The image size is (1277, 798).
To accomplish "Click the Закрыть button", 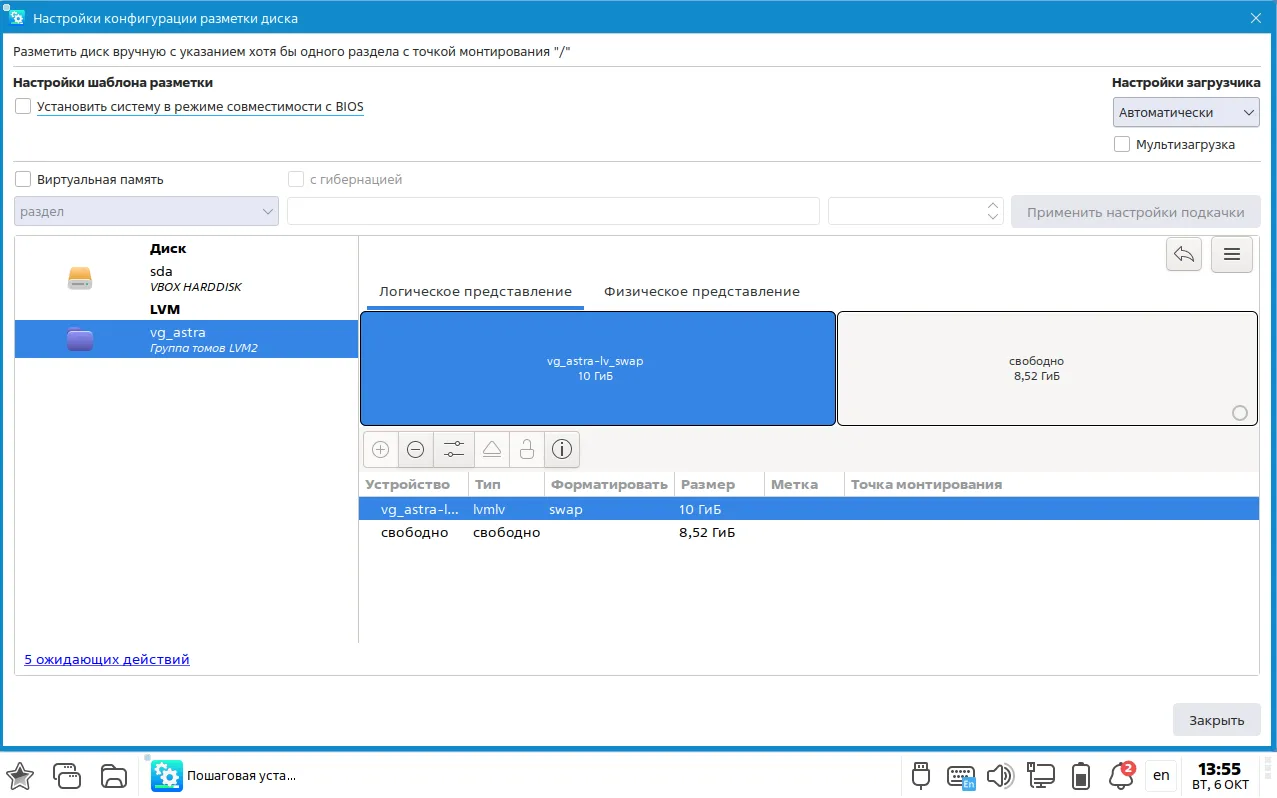I will (x=1216, y=720).
